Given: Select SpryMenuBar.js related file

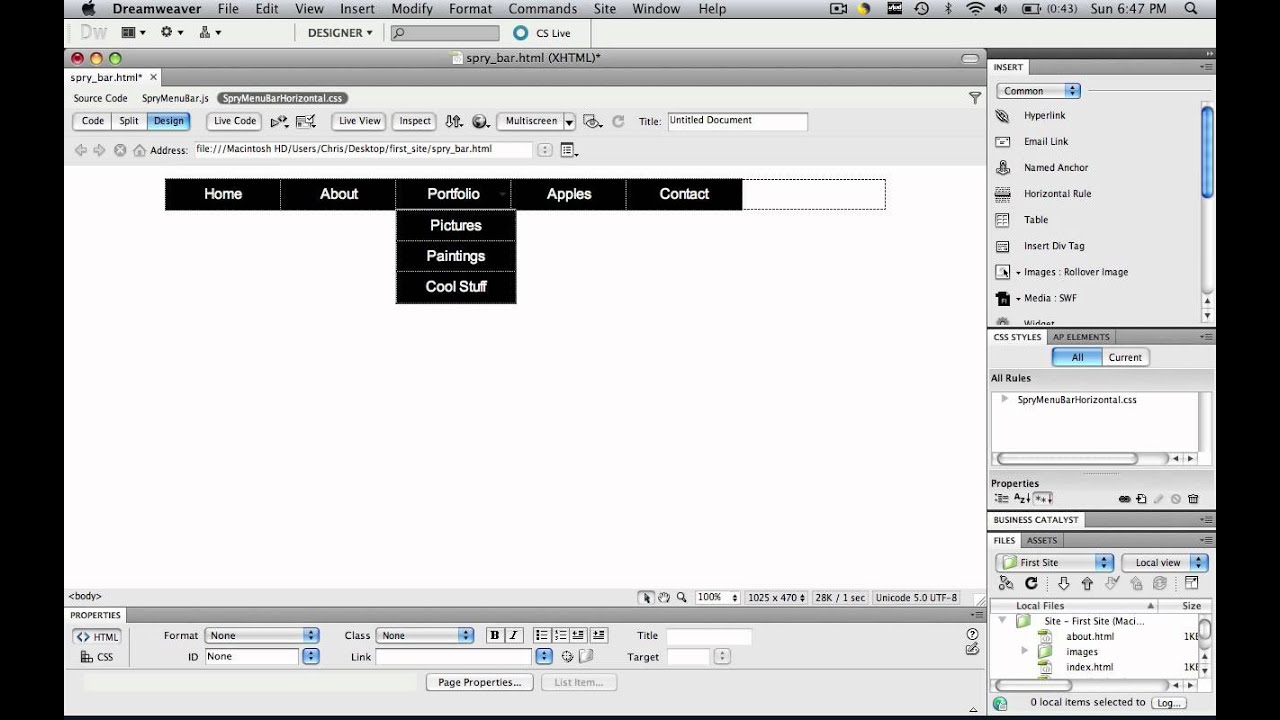Looking at the screenshot, I should tap(175, 98).
